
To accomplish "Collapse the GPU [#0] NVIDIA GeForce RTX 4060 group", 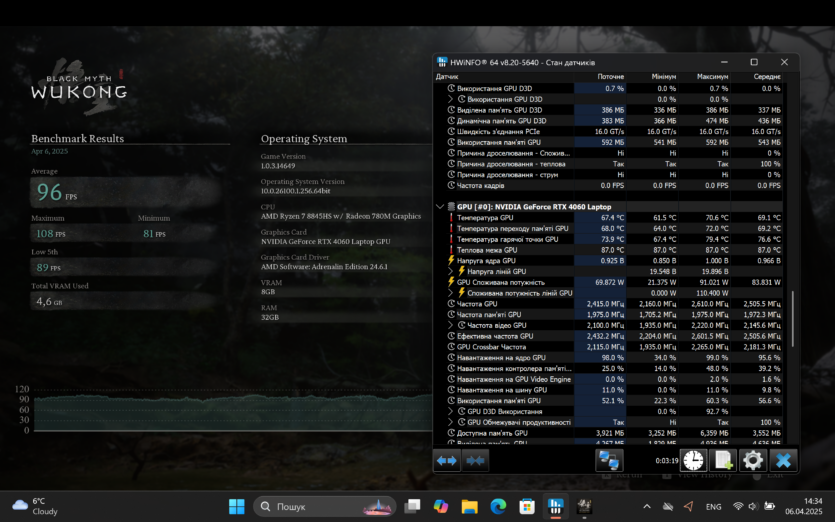I will tap(440, 207).
